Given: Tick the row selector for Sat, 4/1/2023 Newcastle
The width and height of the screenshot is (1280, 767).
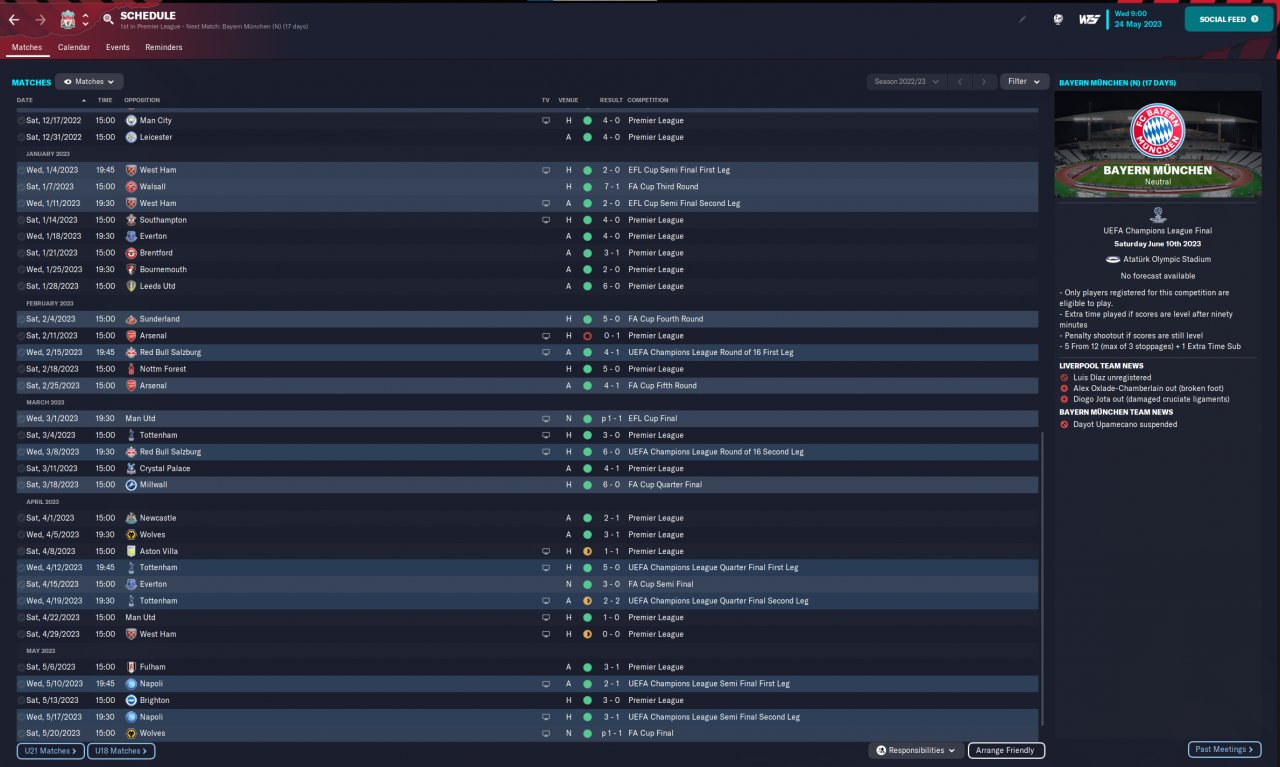Looking at the screenshot, I should click(x=21, y=518).
